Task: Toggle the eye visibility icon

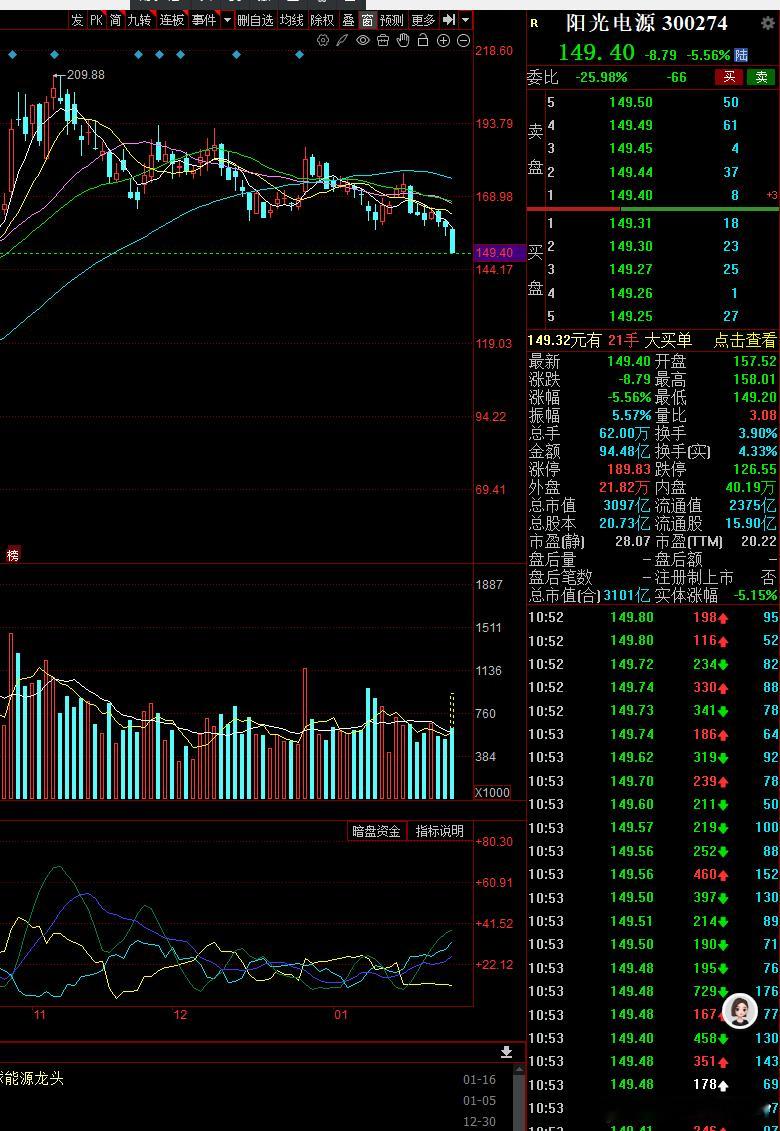Action: click(x=363, y=40)
